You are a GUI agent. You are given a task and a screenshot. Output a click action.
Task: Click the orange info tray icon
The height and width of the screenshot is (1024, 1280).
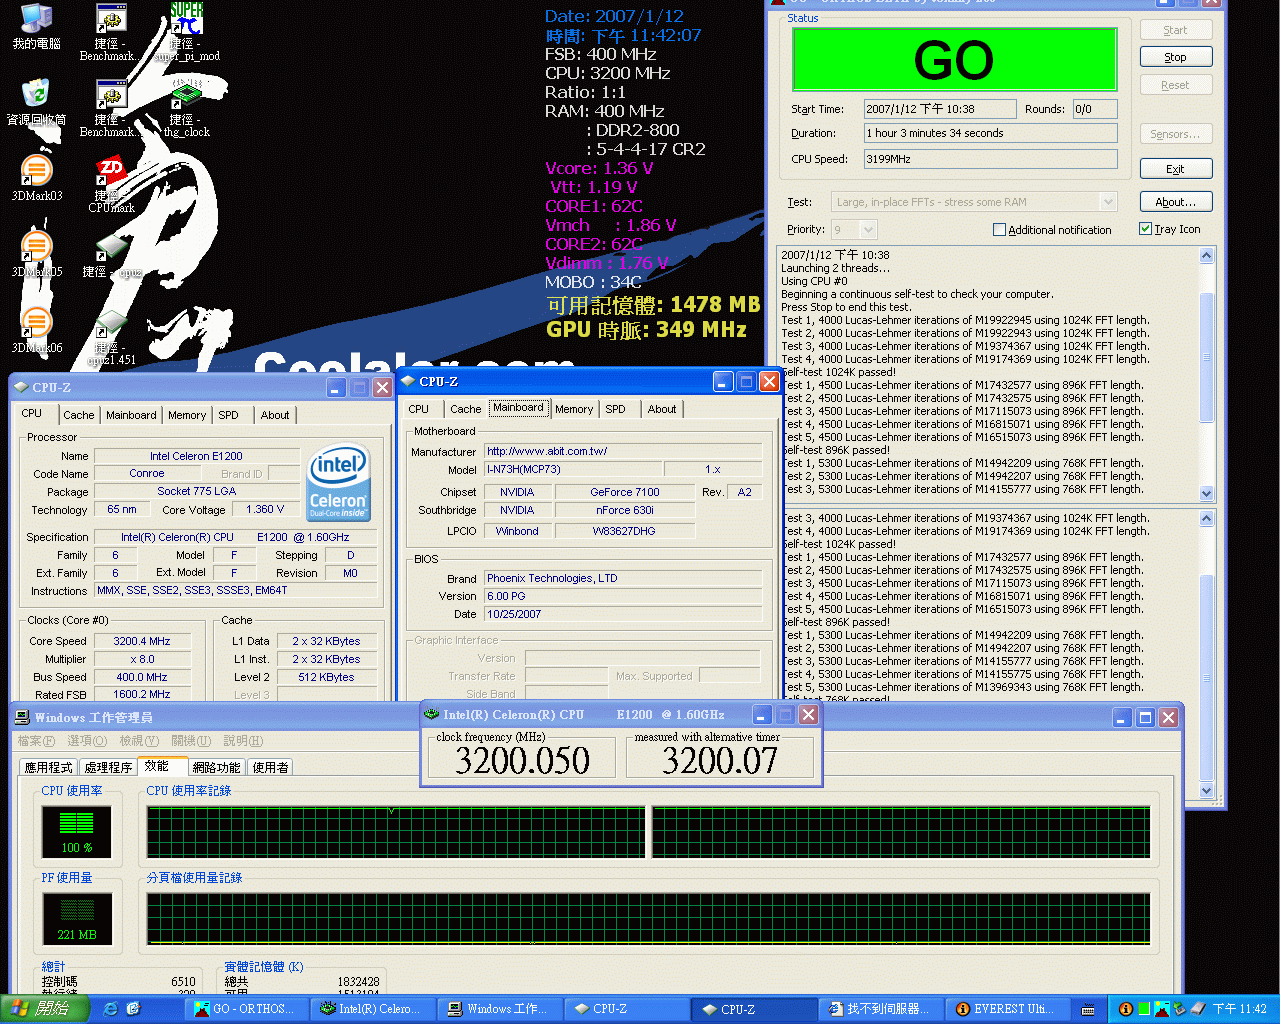tap(1125, 1009)
